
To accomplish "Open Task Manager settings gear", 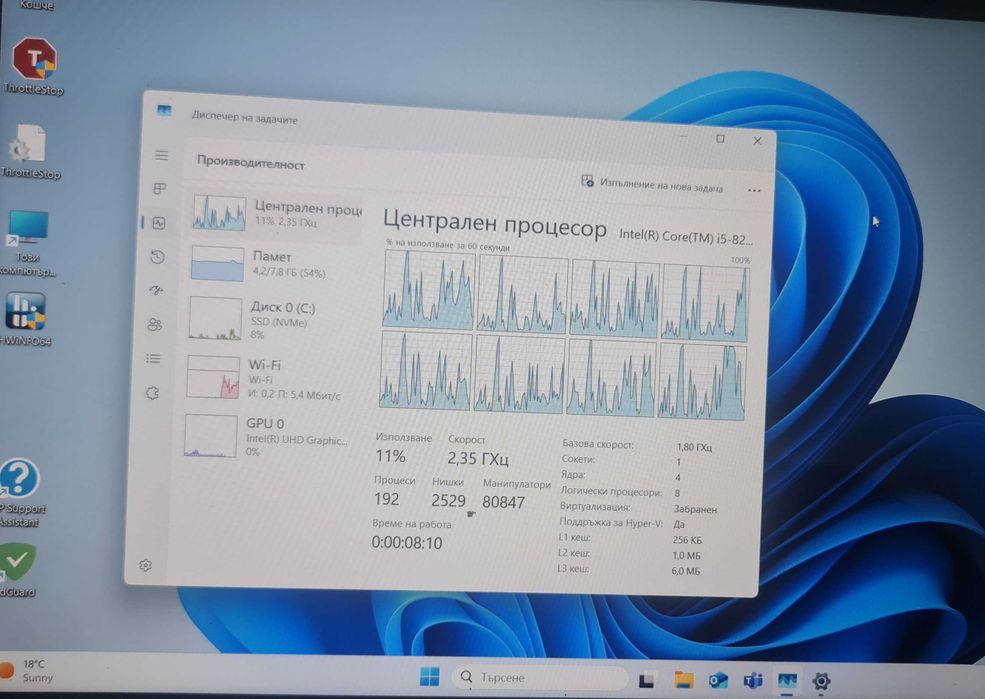I will [145, 565].
